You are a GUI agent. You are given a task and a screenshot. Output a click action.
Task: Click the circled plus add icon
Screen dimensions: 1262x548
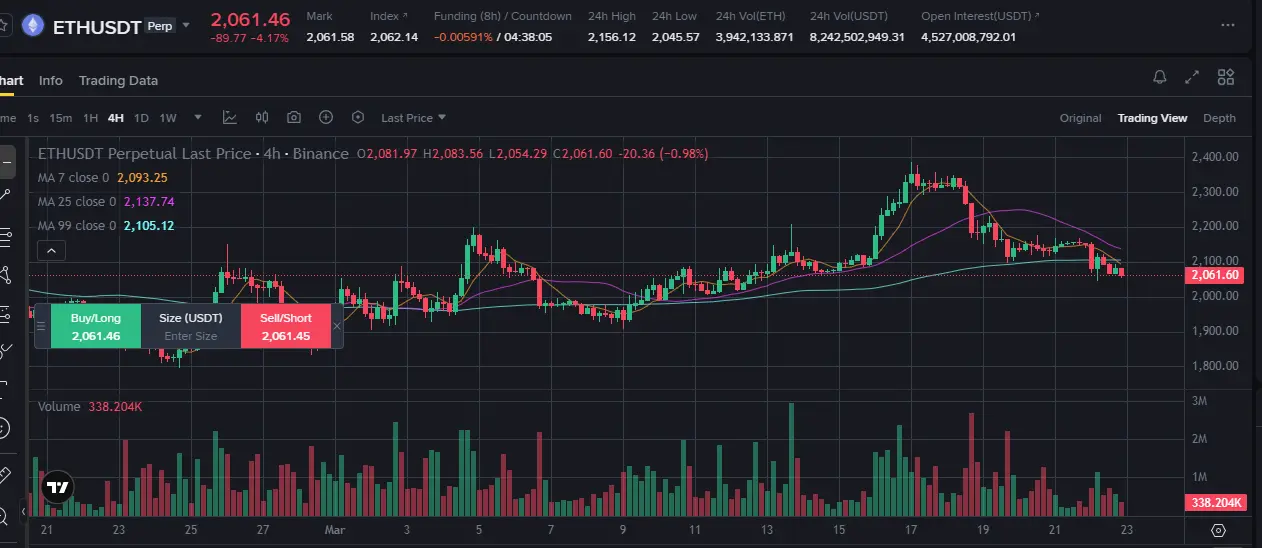pos(326,117)
